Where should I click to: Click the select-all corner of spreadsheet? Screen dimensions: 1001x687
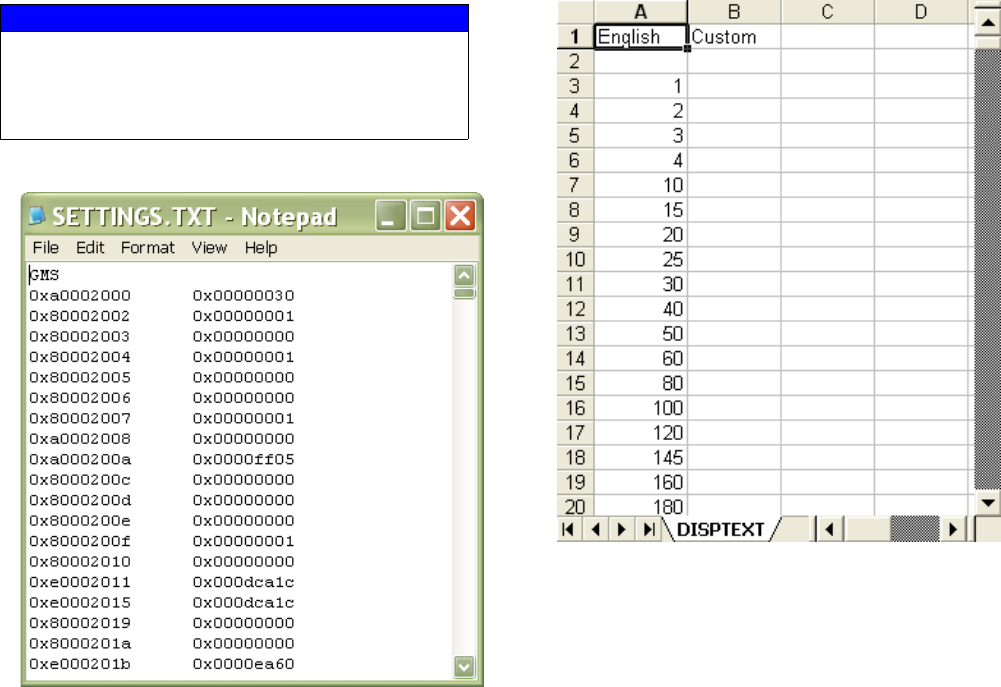coord(575,11)
